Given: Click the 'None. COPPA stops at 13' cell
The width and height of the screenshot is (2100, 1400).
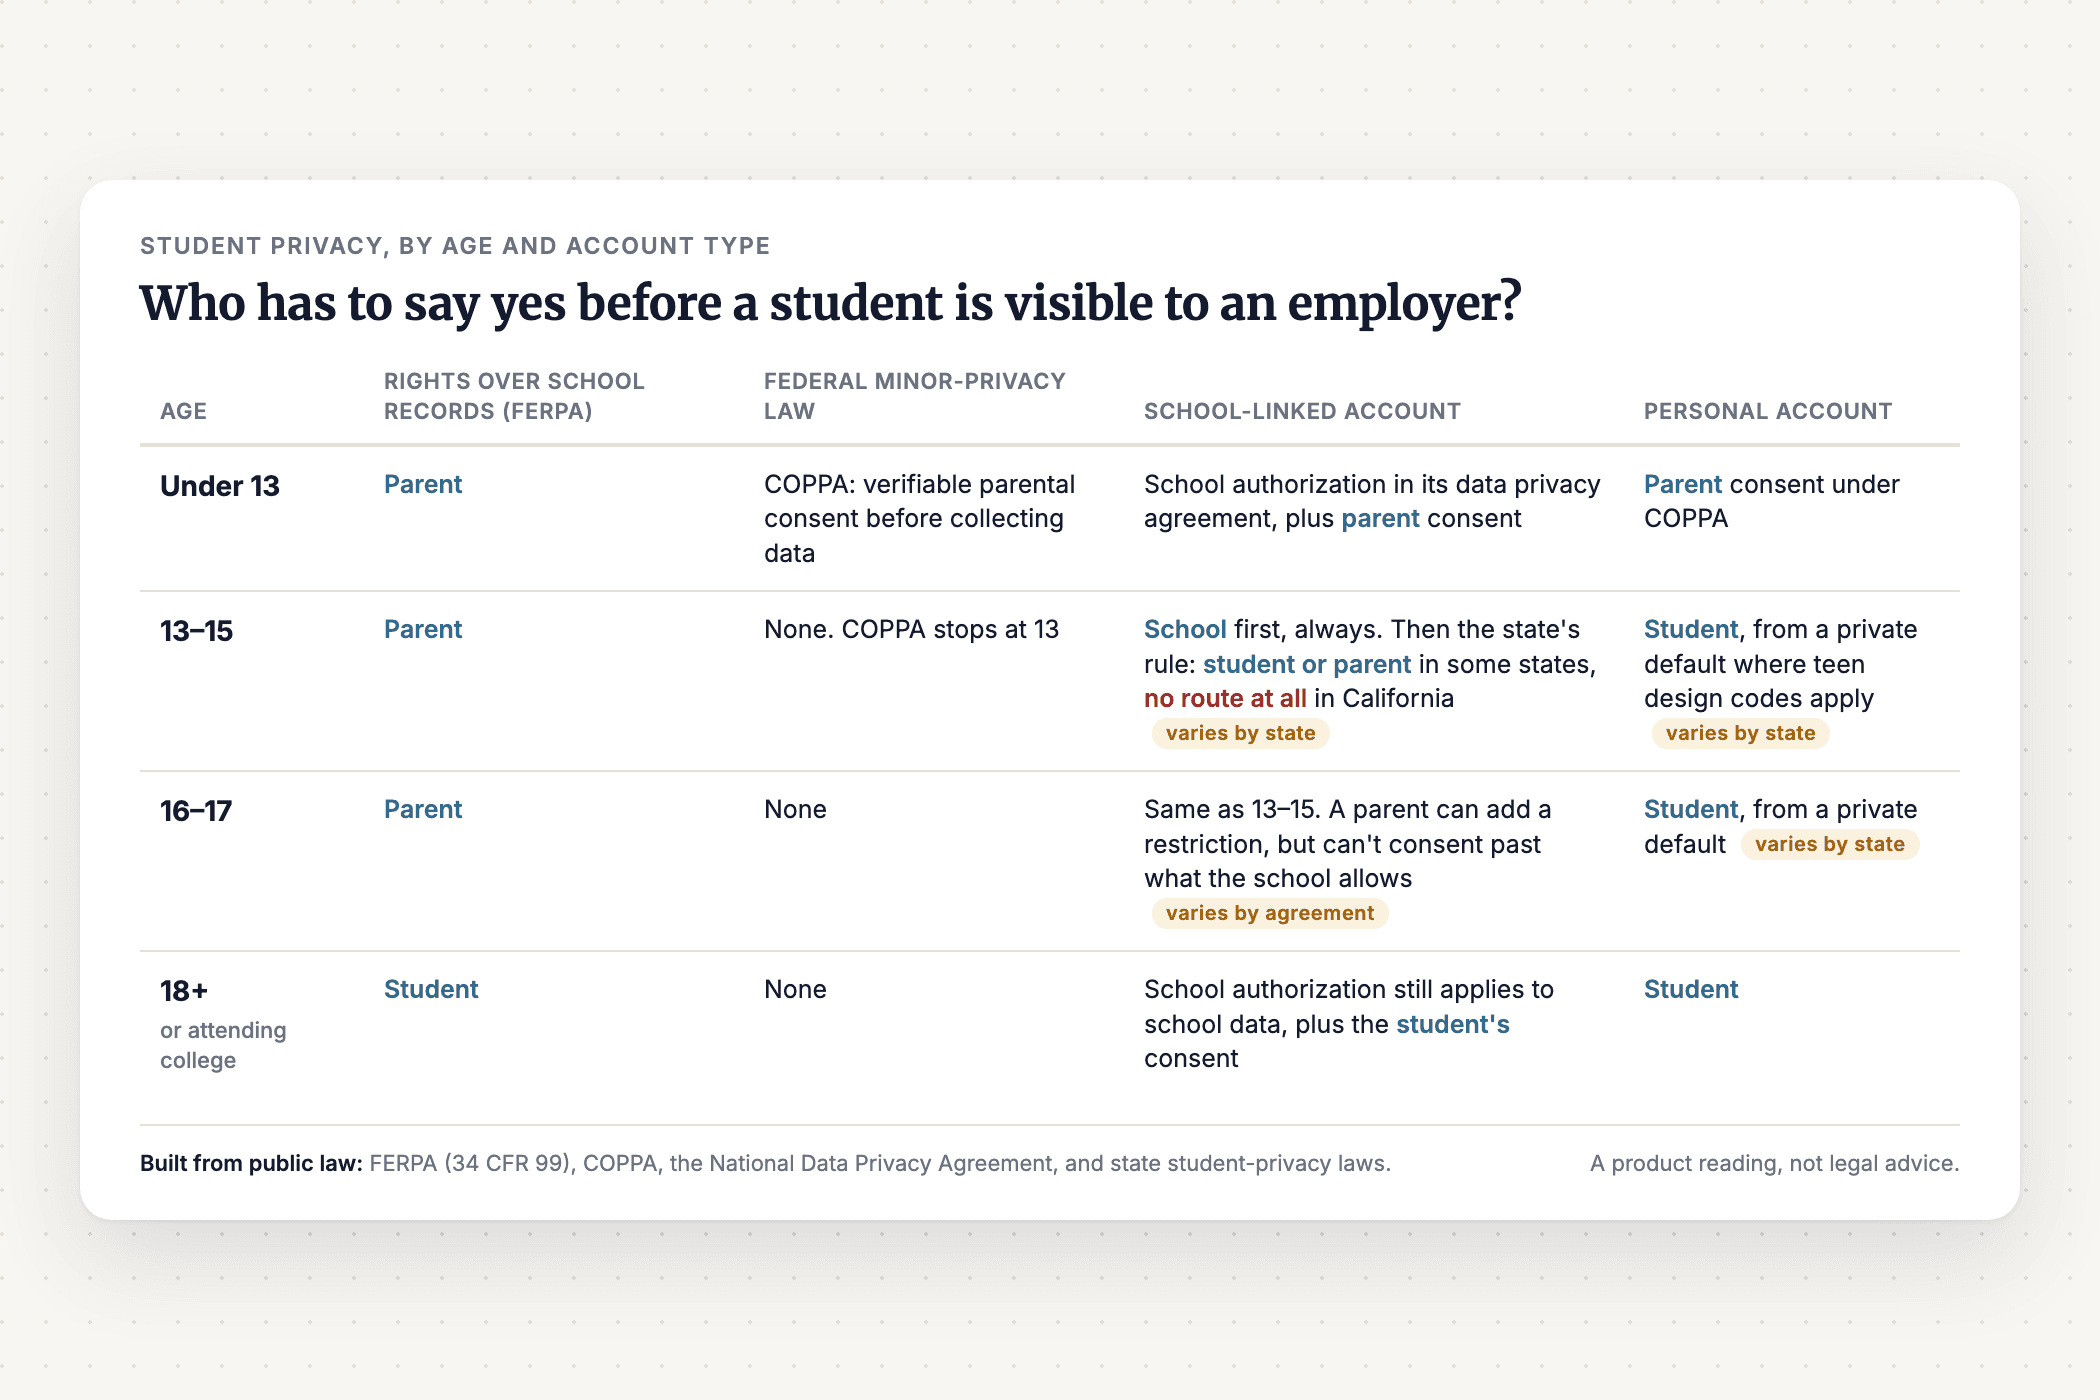Looking at the screenshot, I should 911,630.
